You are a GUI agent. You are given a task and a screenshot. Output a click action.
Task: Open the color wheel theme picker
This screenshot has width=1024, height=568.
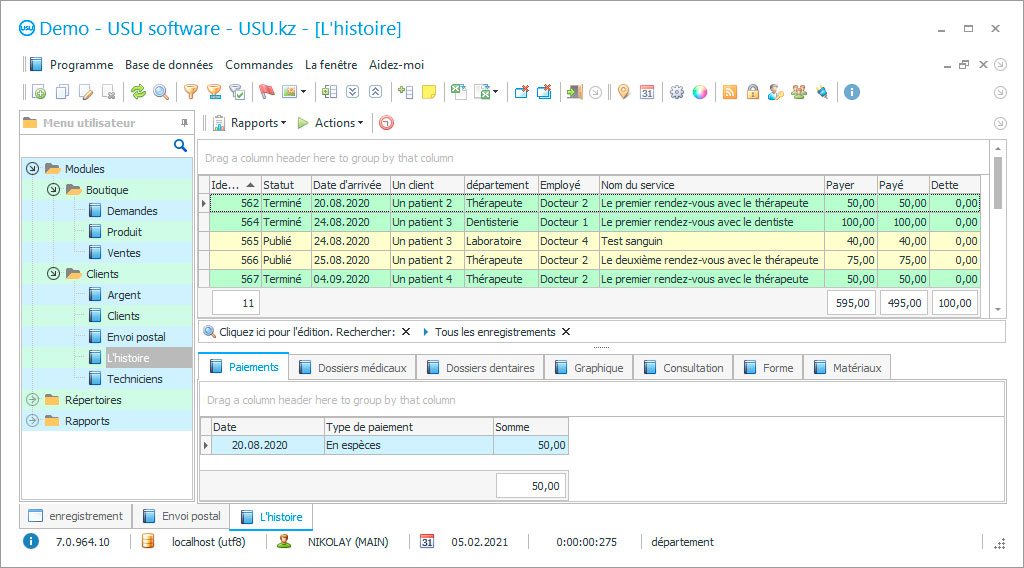[x=700, y=92]
